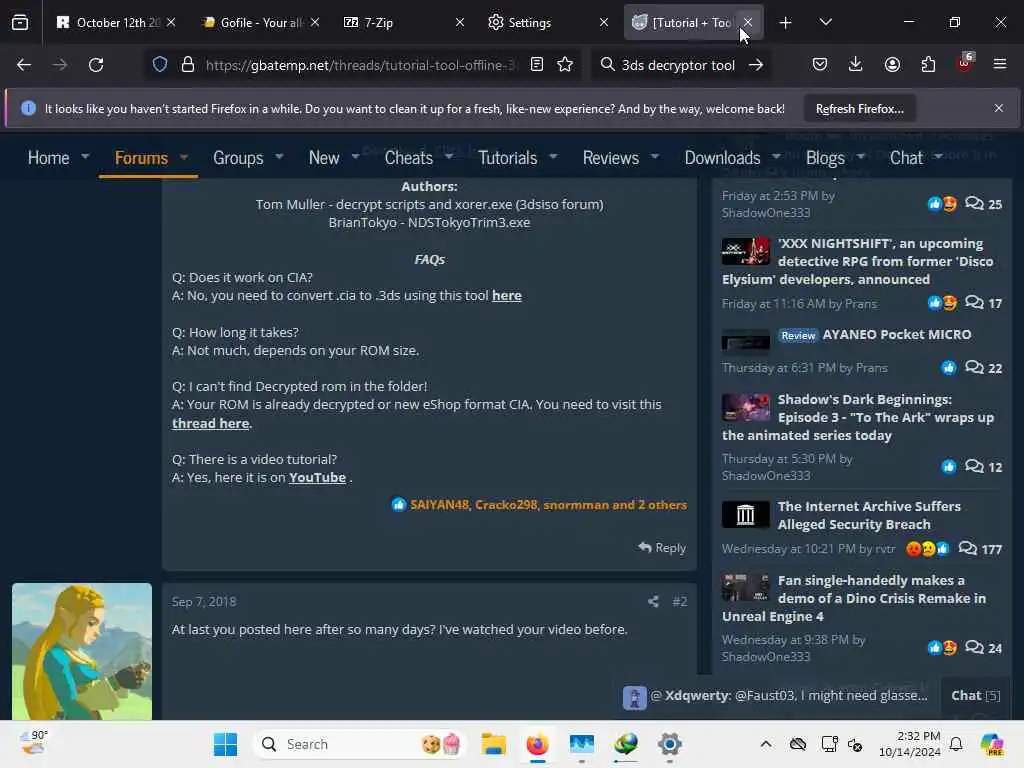Viewport: 1024px width, 768px height.
Task: Open the extensions puzzle icon
Action: click(x=928, y=65)
